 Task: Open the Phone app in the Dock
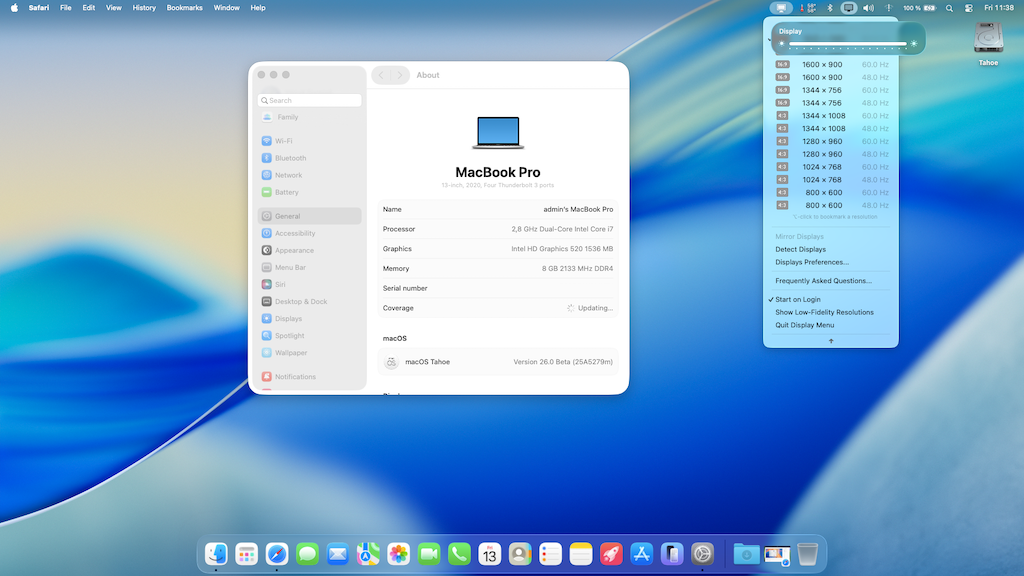pyautogui.click(x=459, y=554)
